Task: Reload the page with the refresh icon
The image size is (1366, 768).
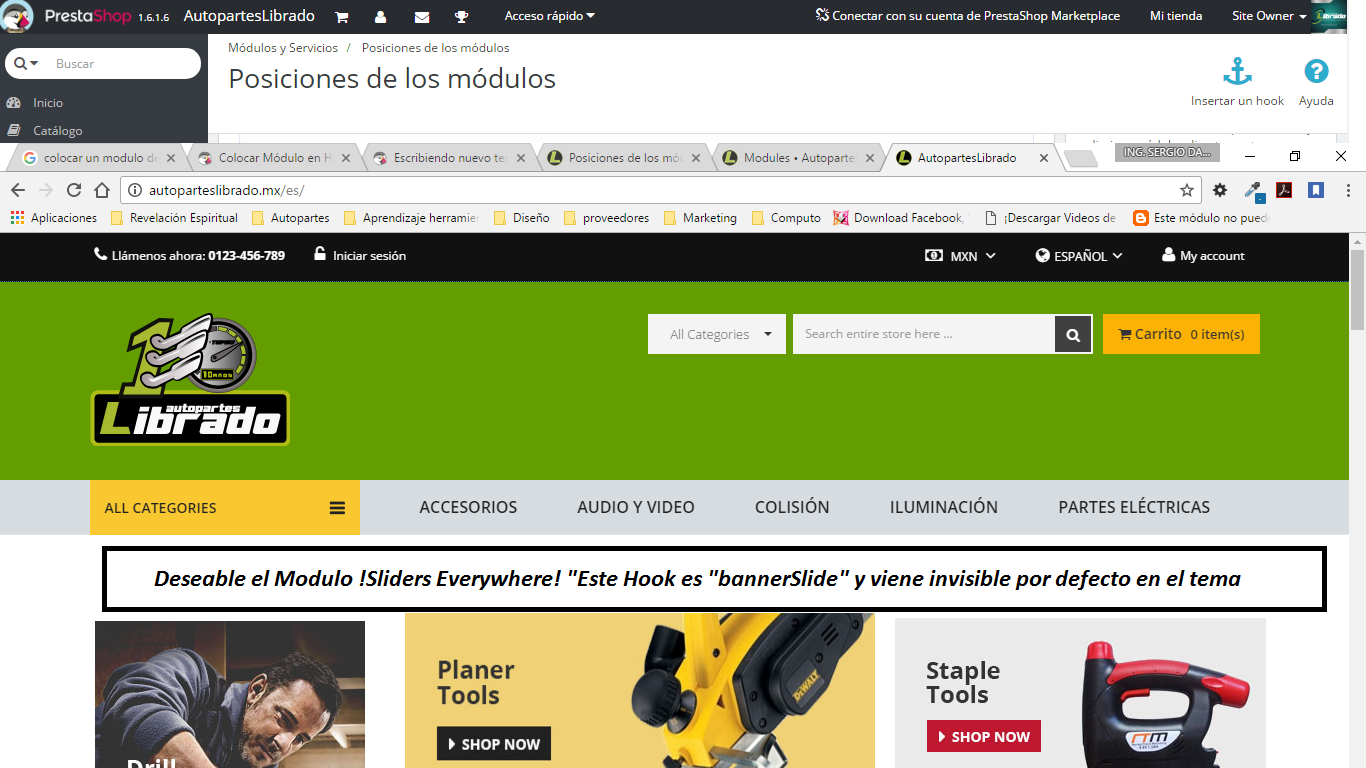Action: pyautogui.click(x=73, y=190)
